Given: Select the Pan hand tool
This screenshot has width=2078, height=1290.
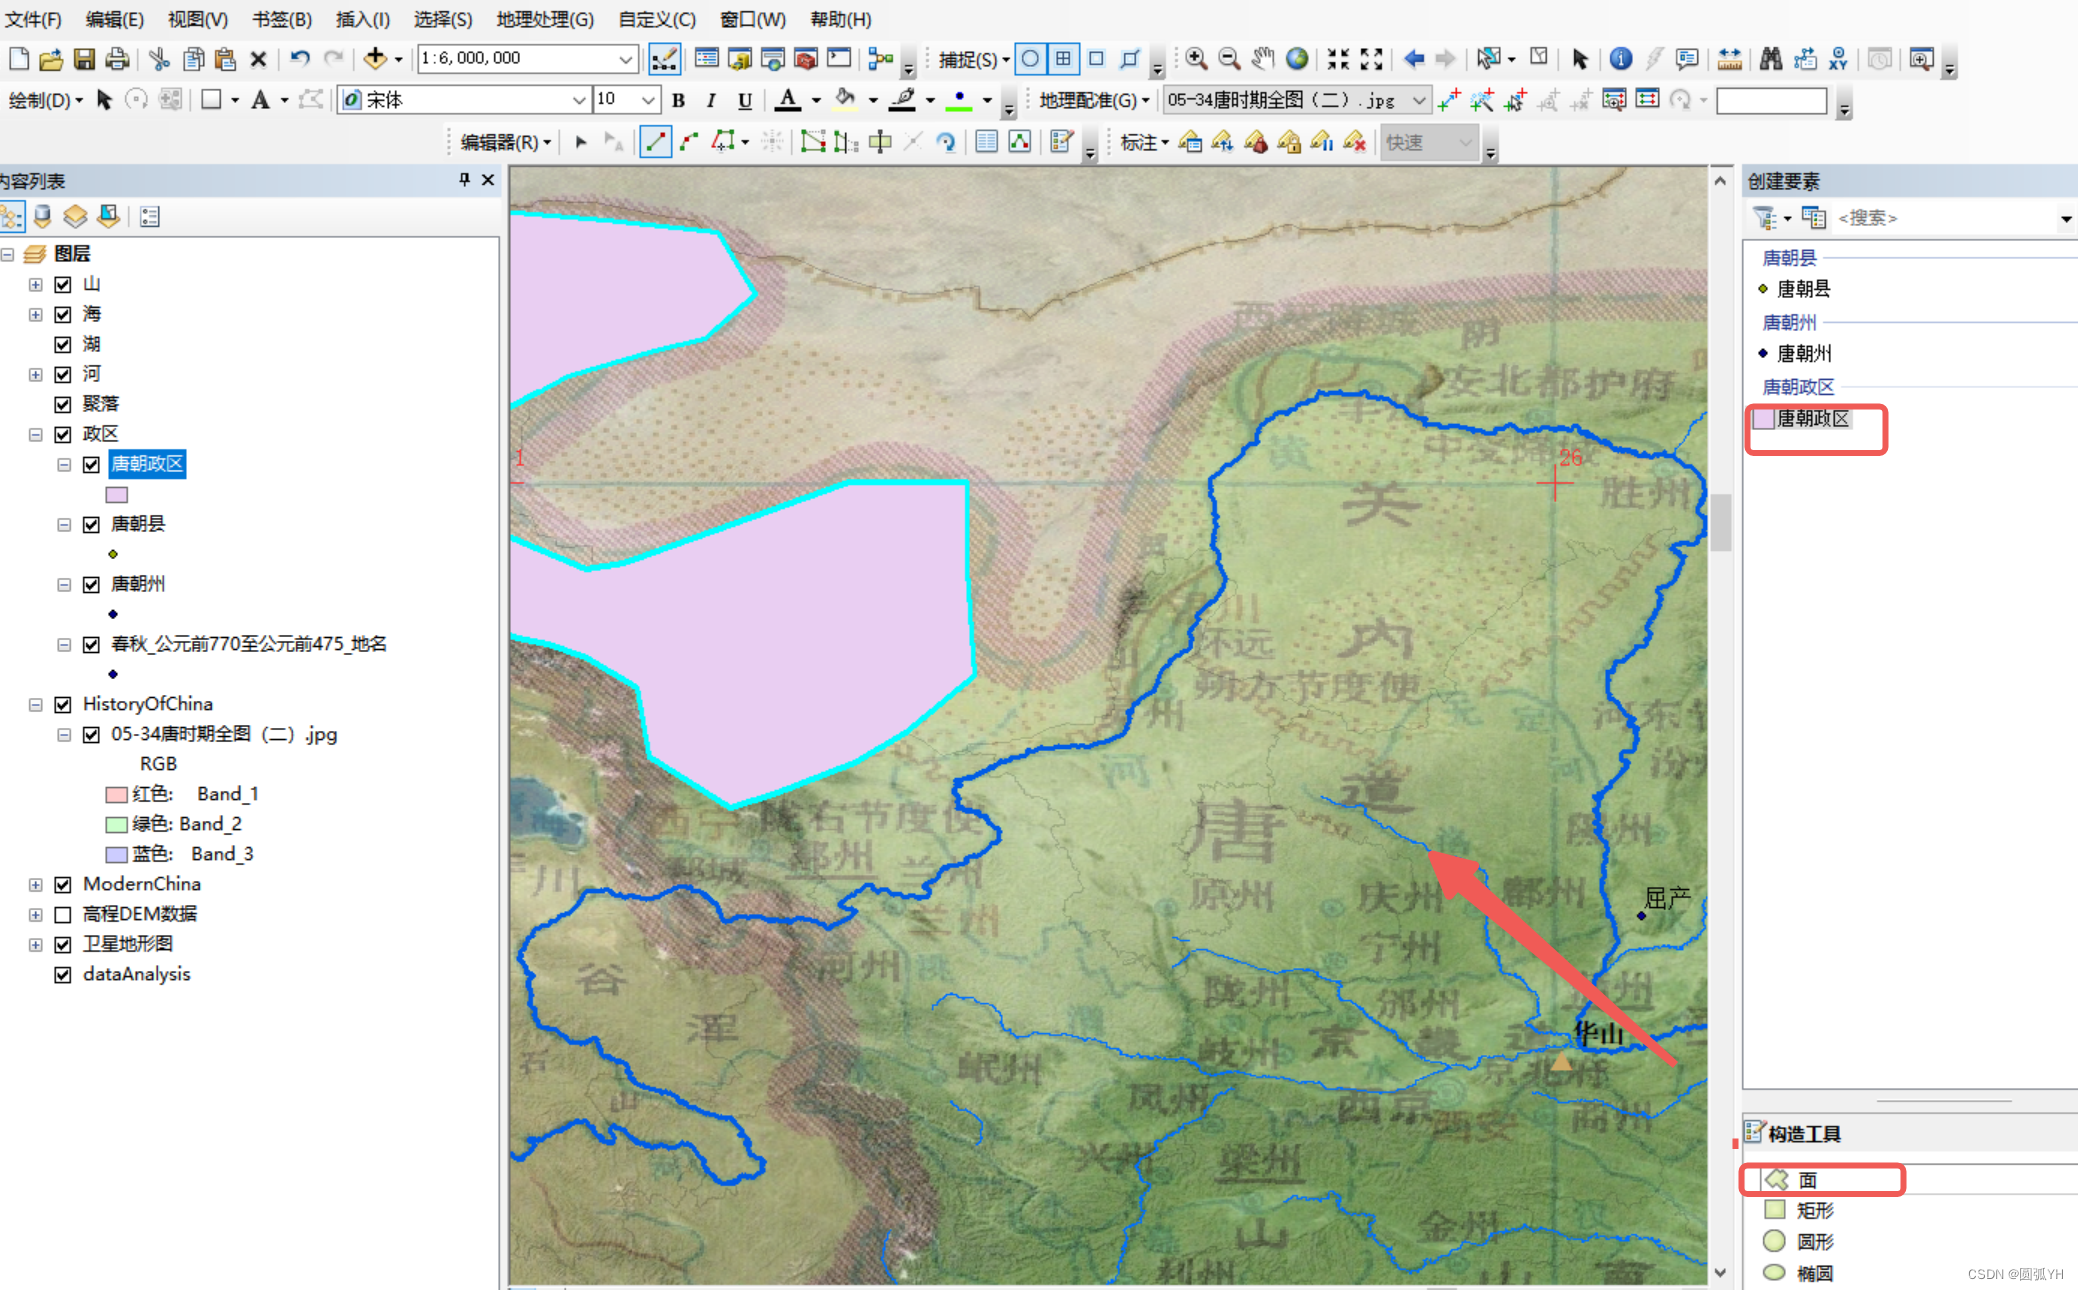Looking at the screenshot, I should tap(1263, 59).
